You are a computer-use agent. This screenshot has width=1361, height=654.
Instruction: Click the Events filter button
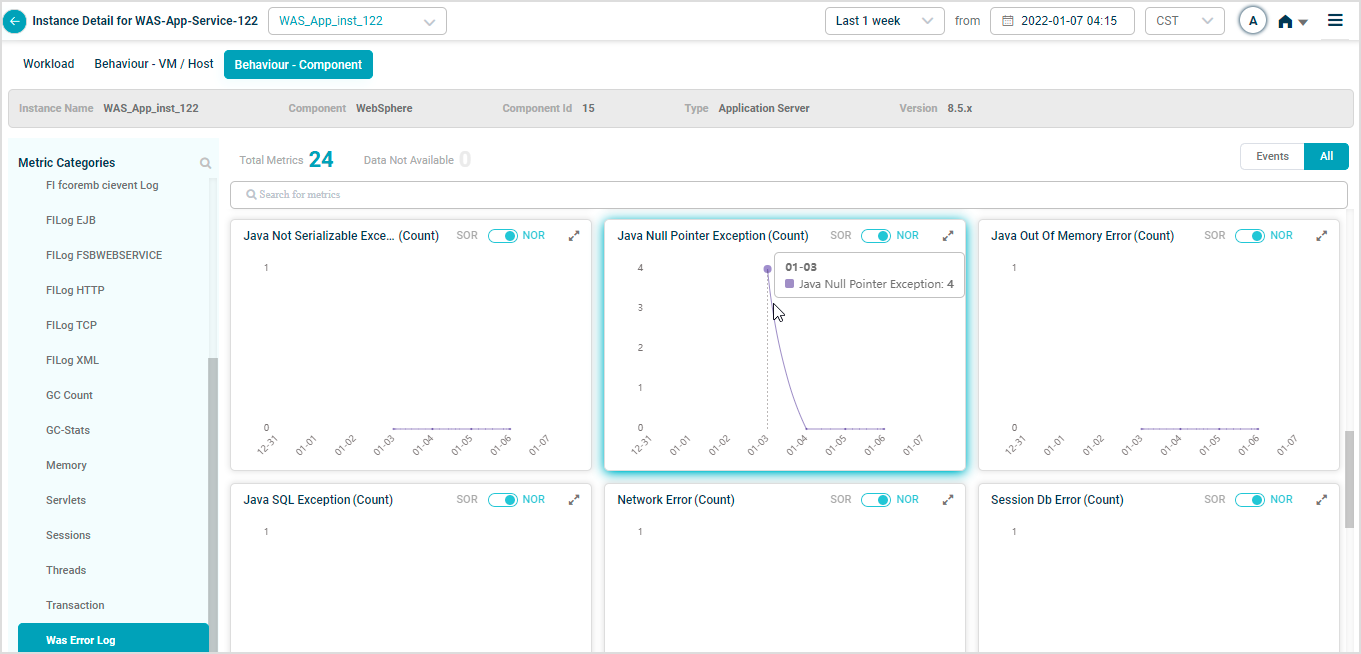coord(1272,156)
